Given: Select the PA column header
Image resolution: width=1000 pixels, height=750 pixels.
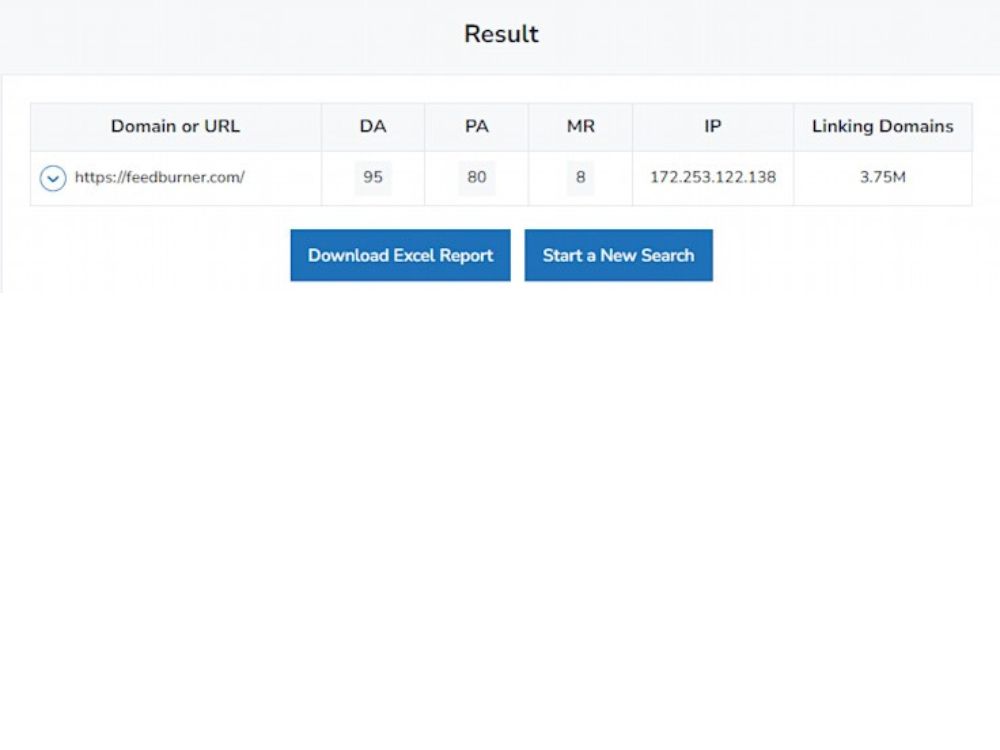Looking at the screenshot, I should click(476, 127).
